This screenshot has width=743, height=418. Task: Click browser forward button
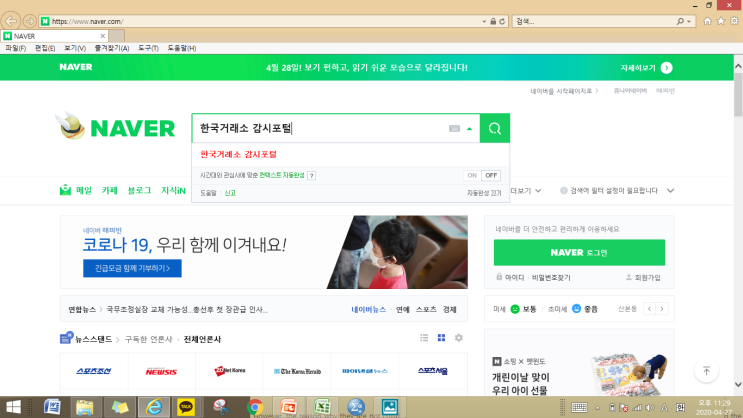click(29, 21)
